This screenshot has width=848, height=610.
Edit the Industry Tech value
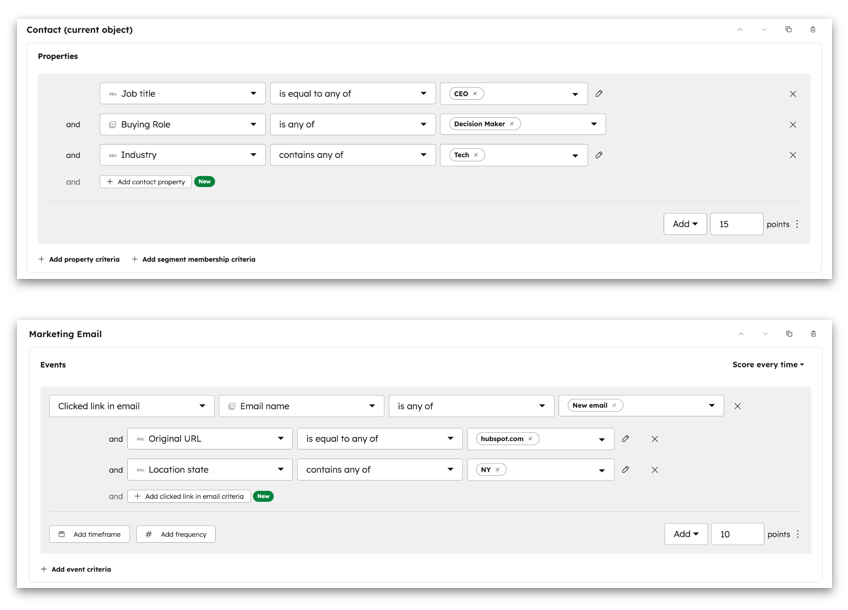(x=599, y=155)
